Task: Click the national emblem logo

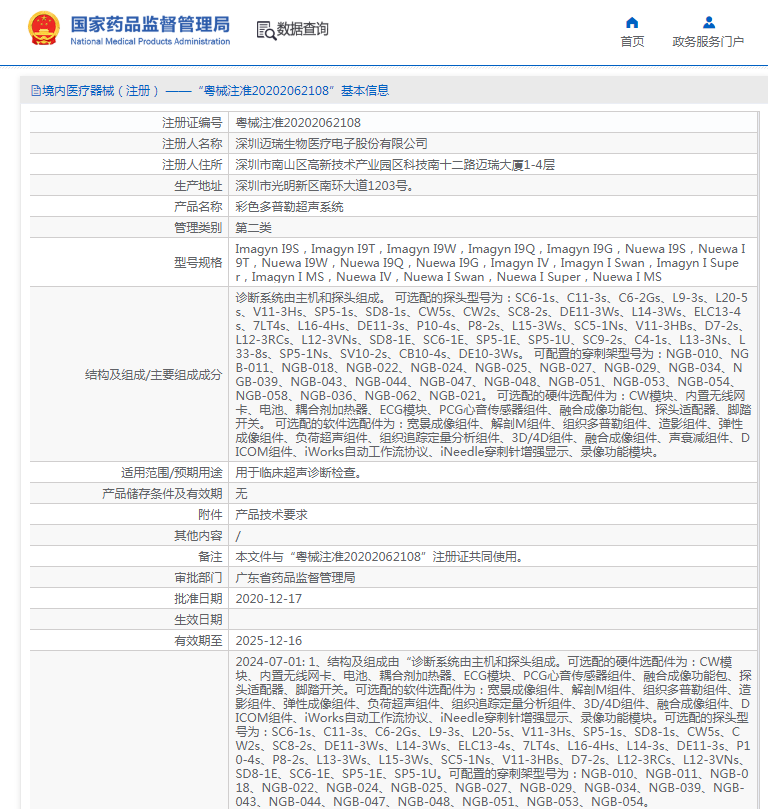Action: [43, 29]
